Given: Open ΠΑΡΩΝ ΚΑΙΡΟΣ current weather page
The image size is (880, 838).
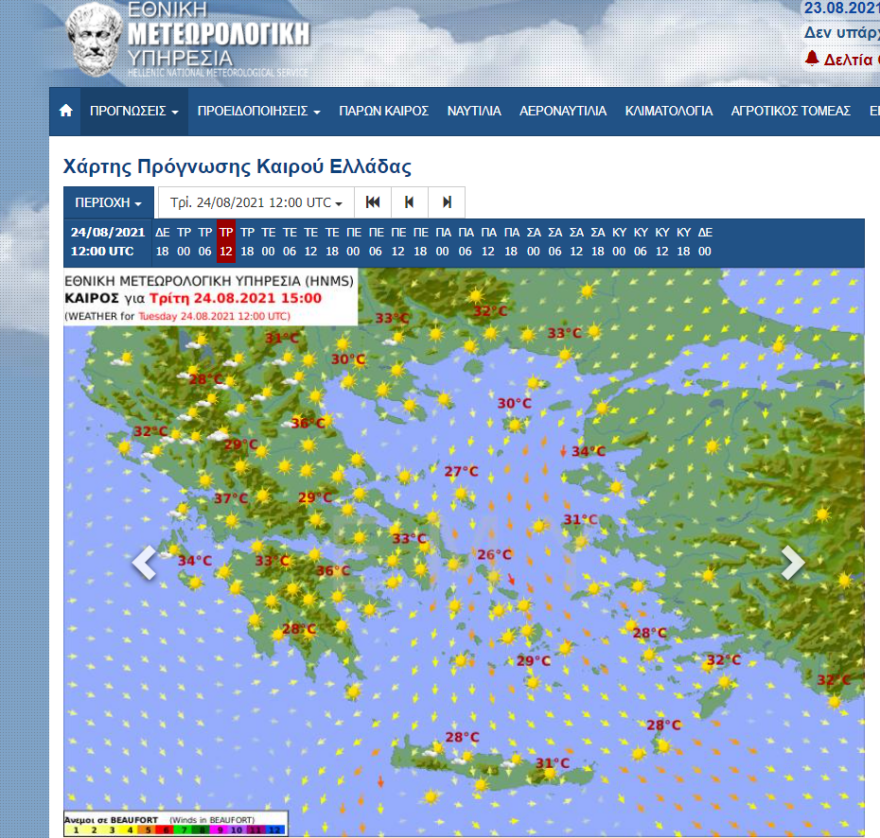Looking at the screenshot, I should click(384, 111).
